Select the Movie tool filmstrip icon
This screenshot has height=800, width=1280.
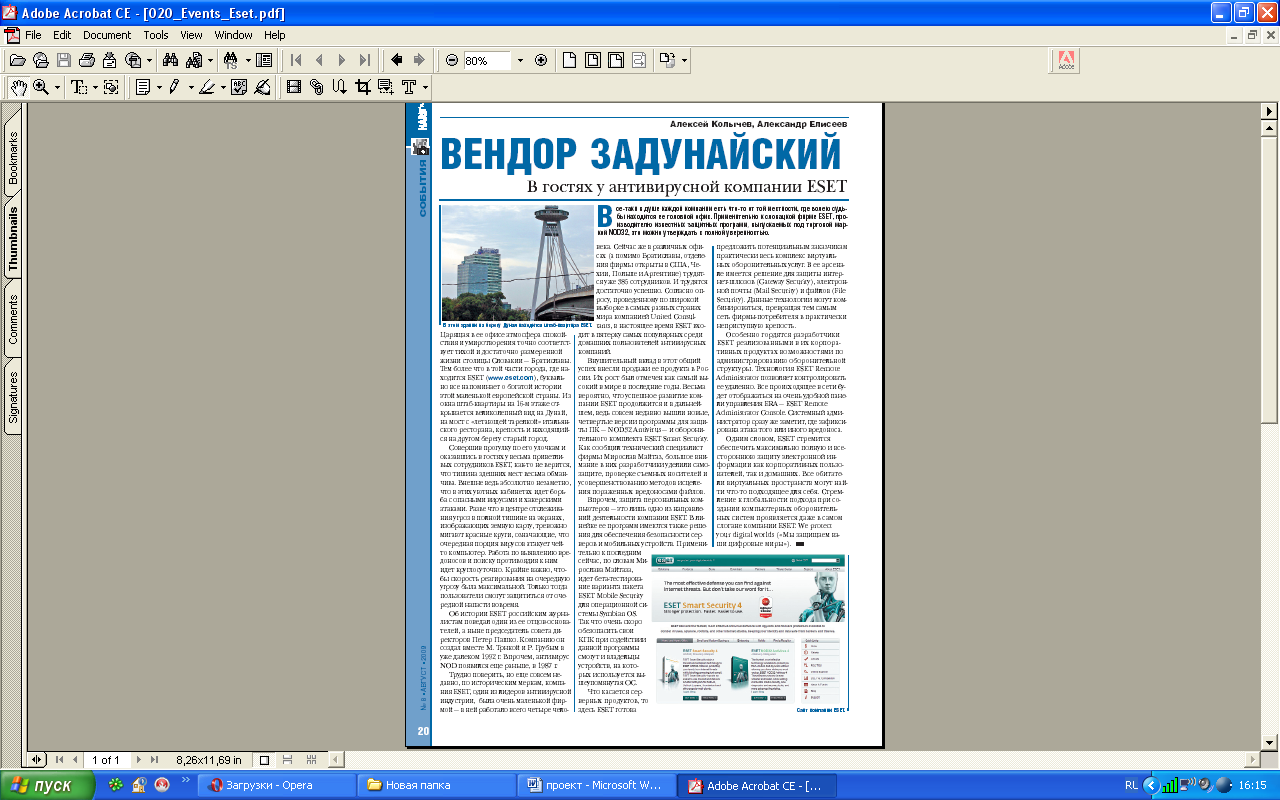tap(294, 87)
